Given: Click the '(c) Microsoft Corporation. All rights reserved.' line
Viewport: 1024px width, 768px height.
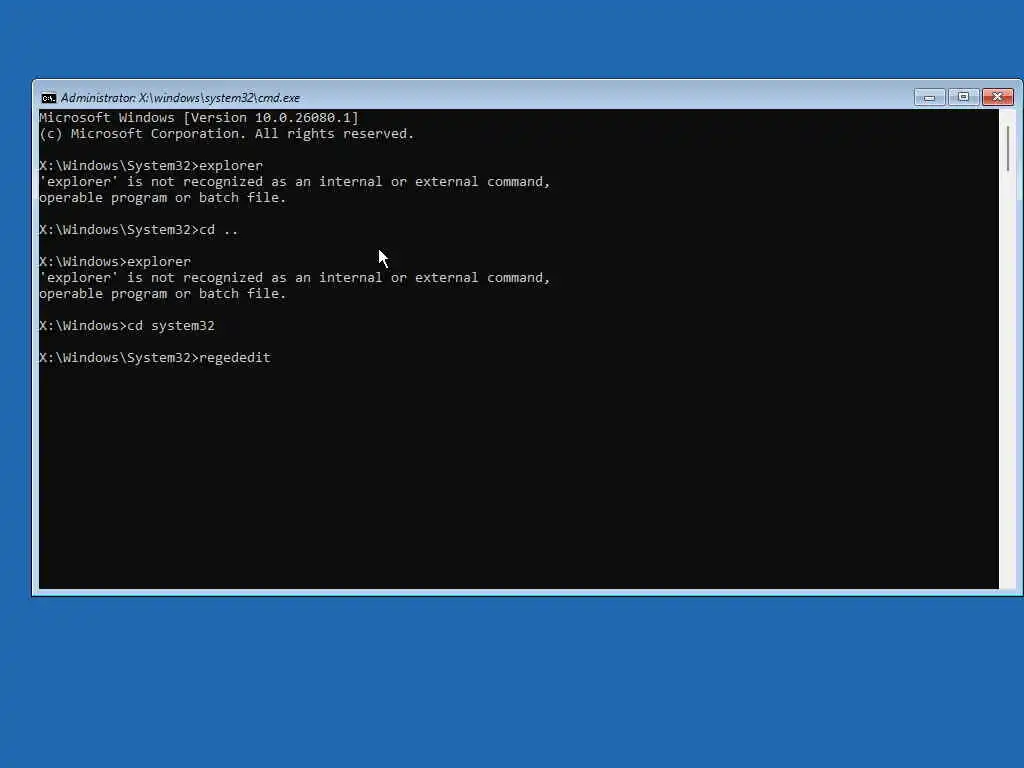Looking at the screenshot, I should (x=227, y=134).
